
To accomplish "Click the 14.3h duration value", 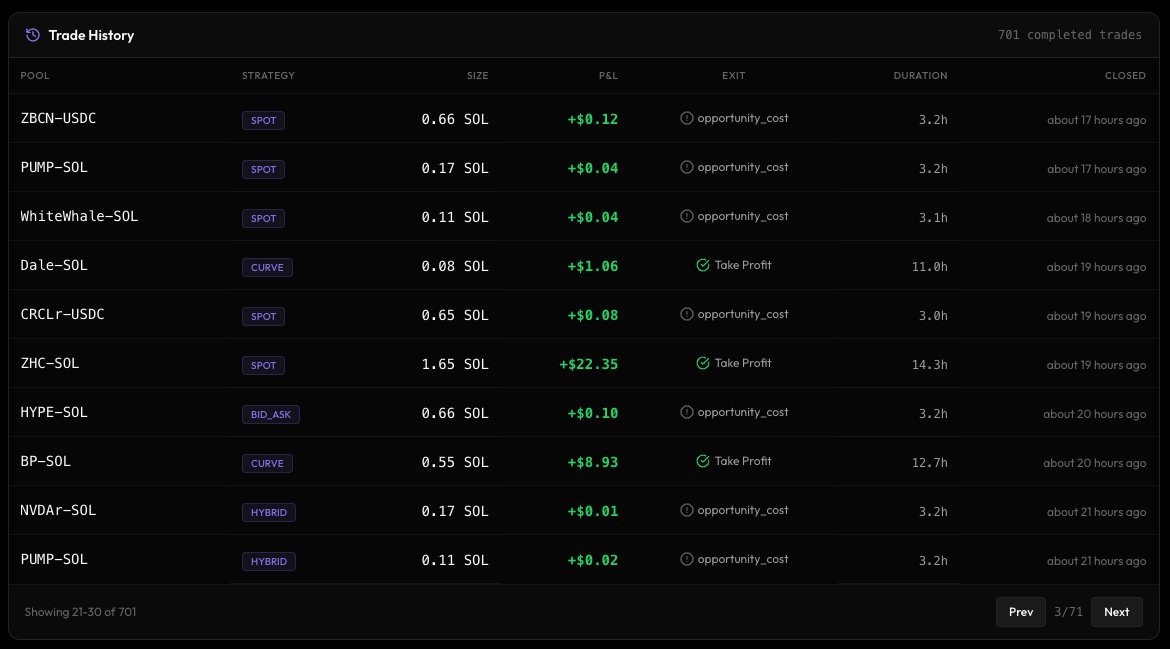I will [930, 365].
